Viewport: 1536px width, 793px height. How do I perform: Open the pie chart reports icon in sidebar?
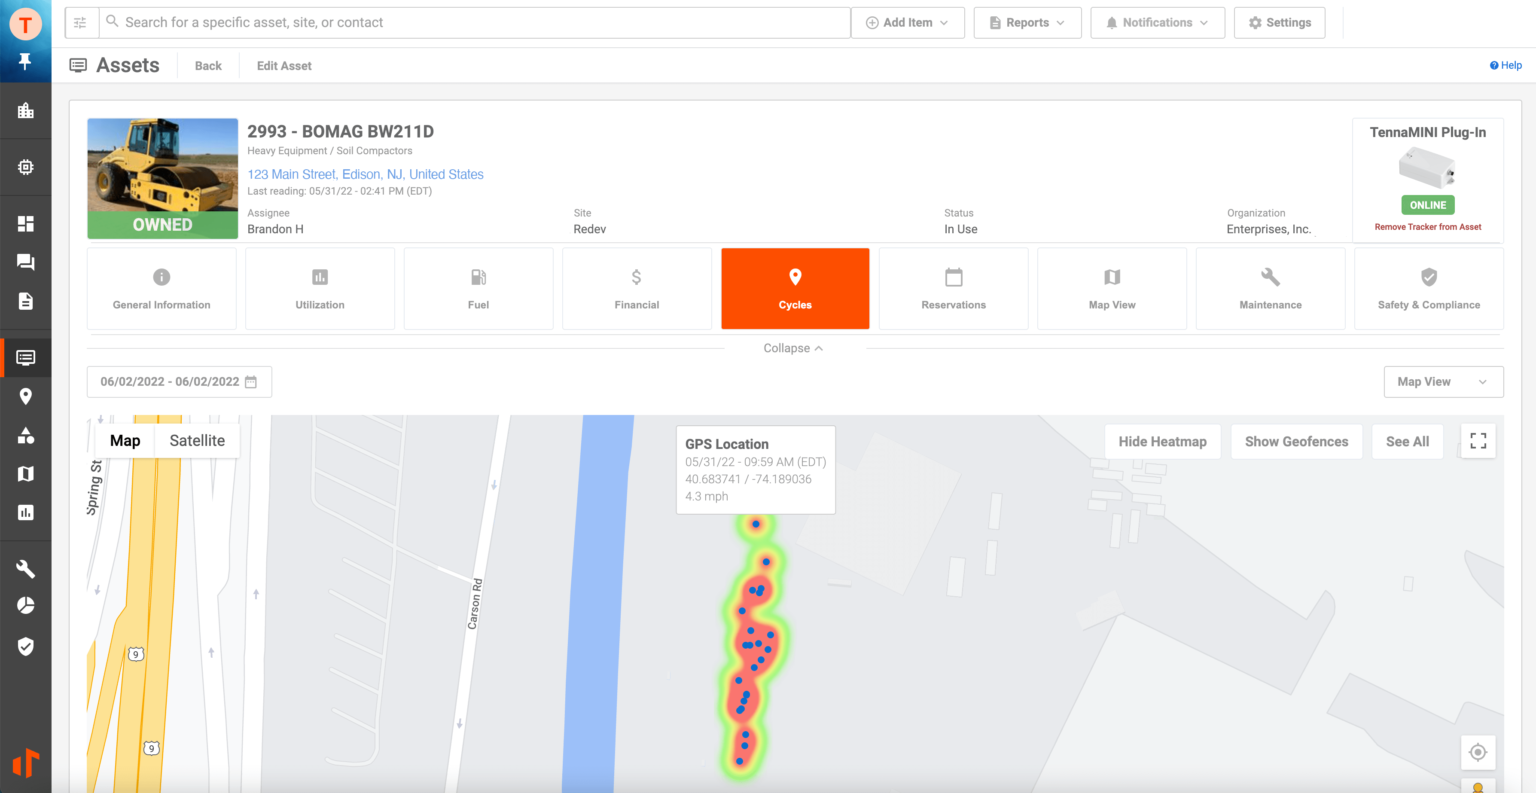[25, 605]
